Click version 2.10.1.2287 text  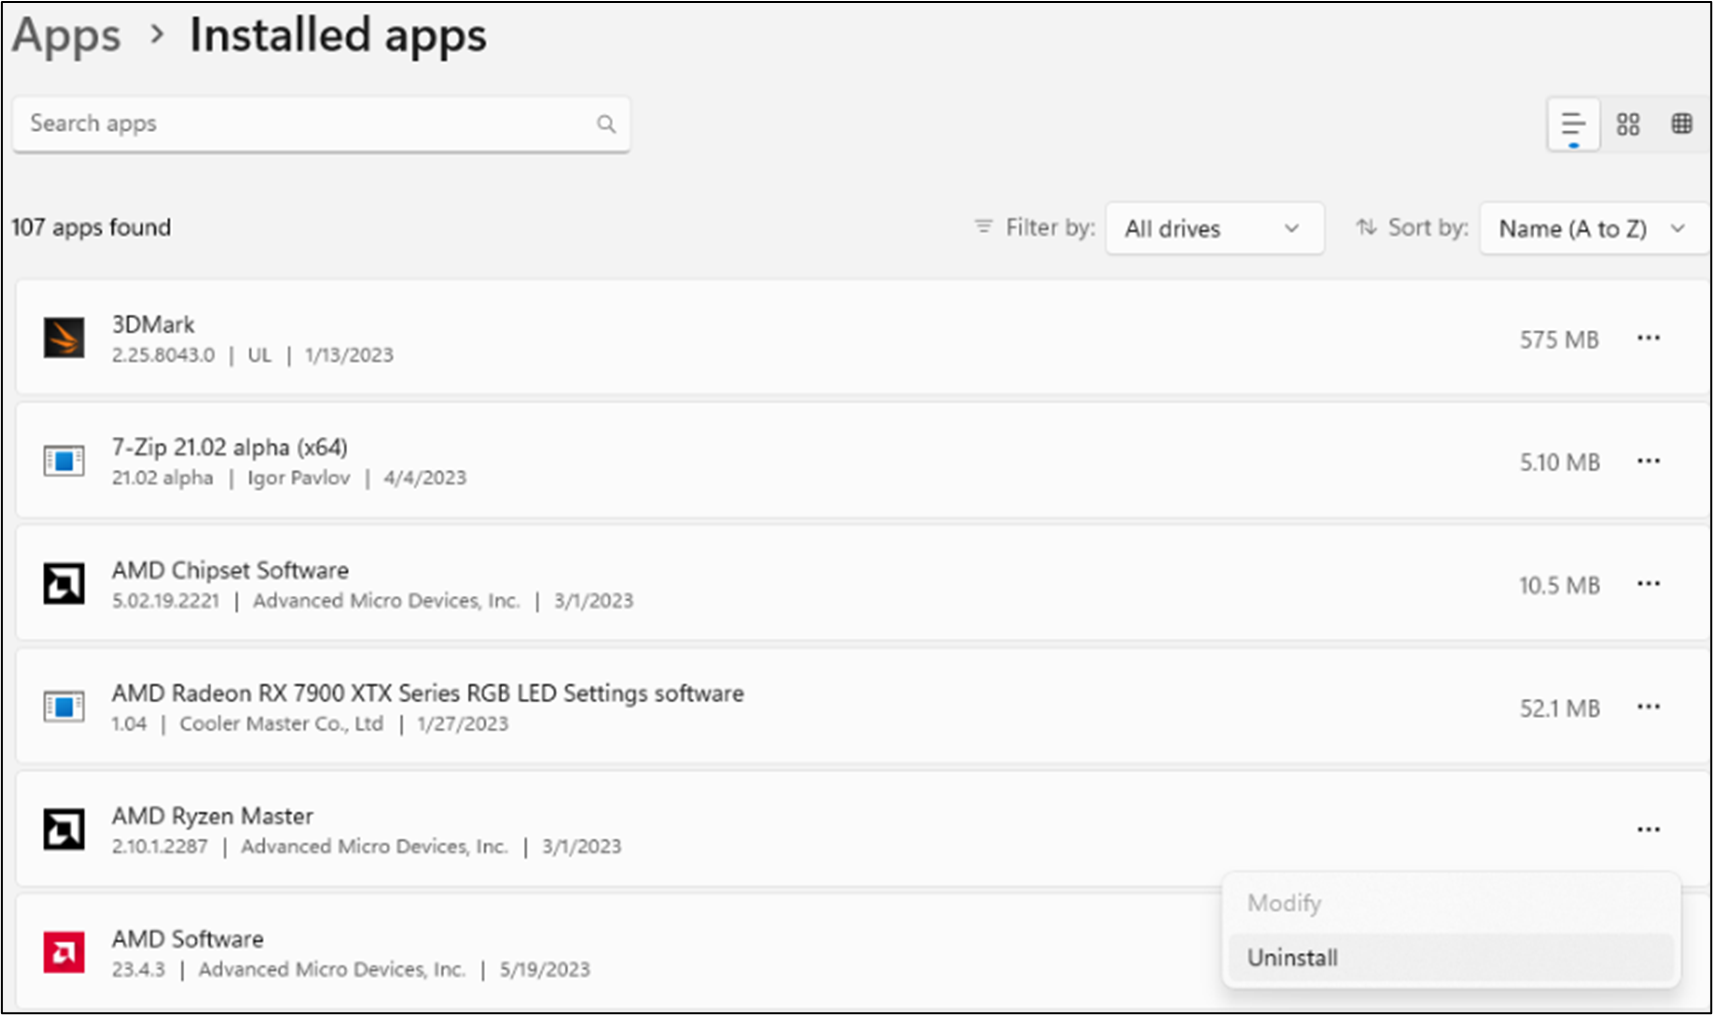click(160, 847)
